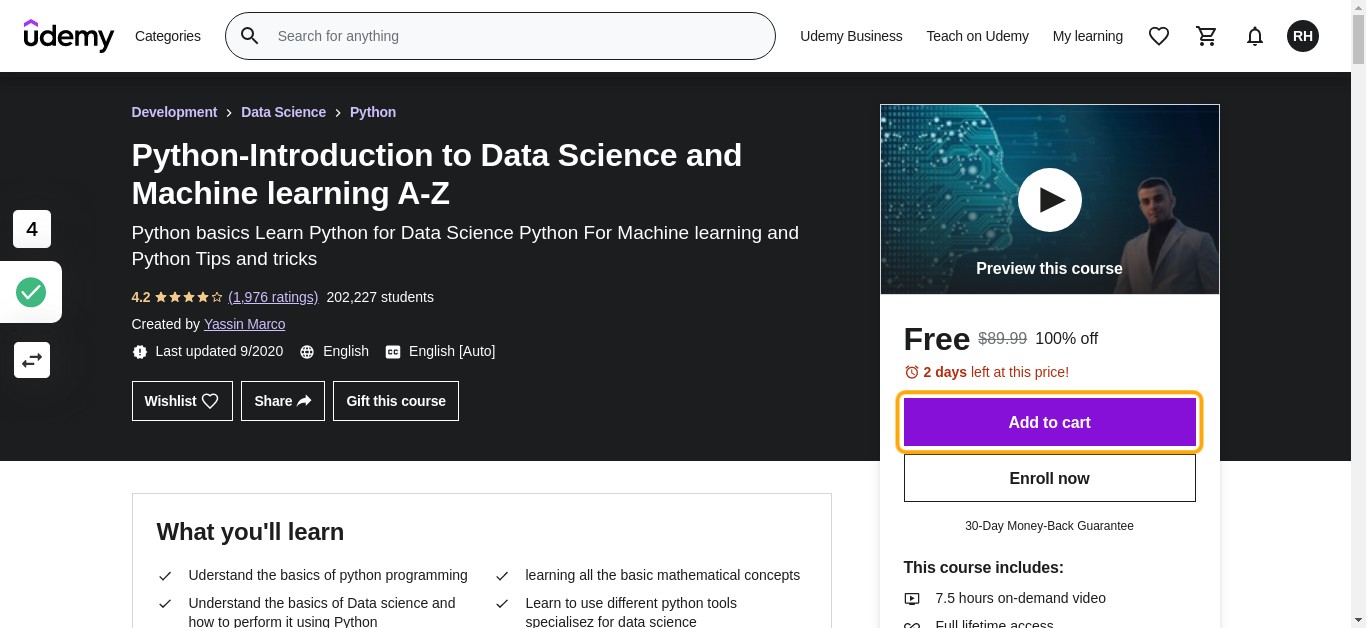Click the green checkmark sidebar icon
This screenshot has width=1366, height=628.
click(x=31, y=293)
